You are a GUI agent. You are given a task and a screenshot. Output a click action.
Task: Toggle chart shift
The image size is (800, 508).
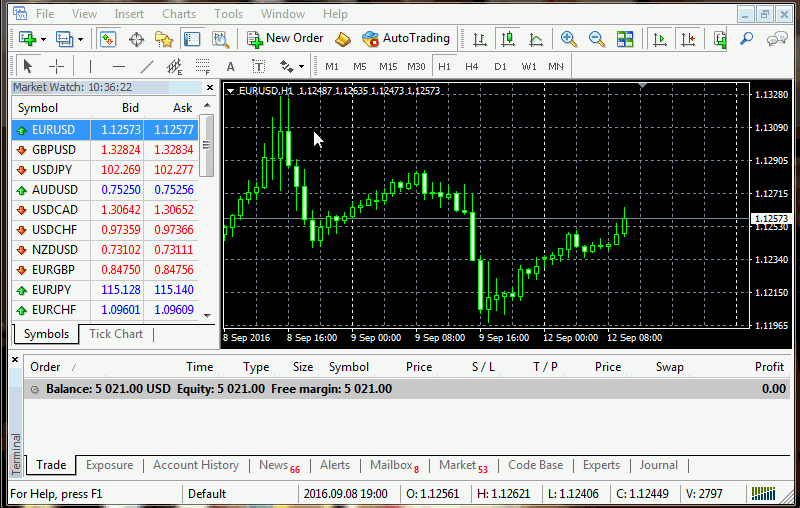click(x=688, y=39)
